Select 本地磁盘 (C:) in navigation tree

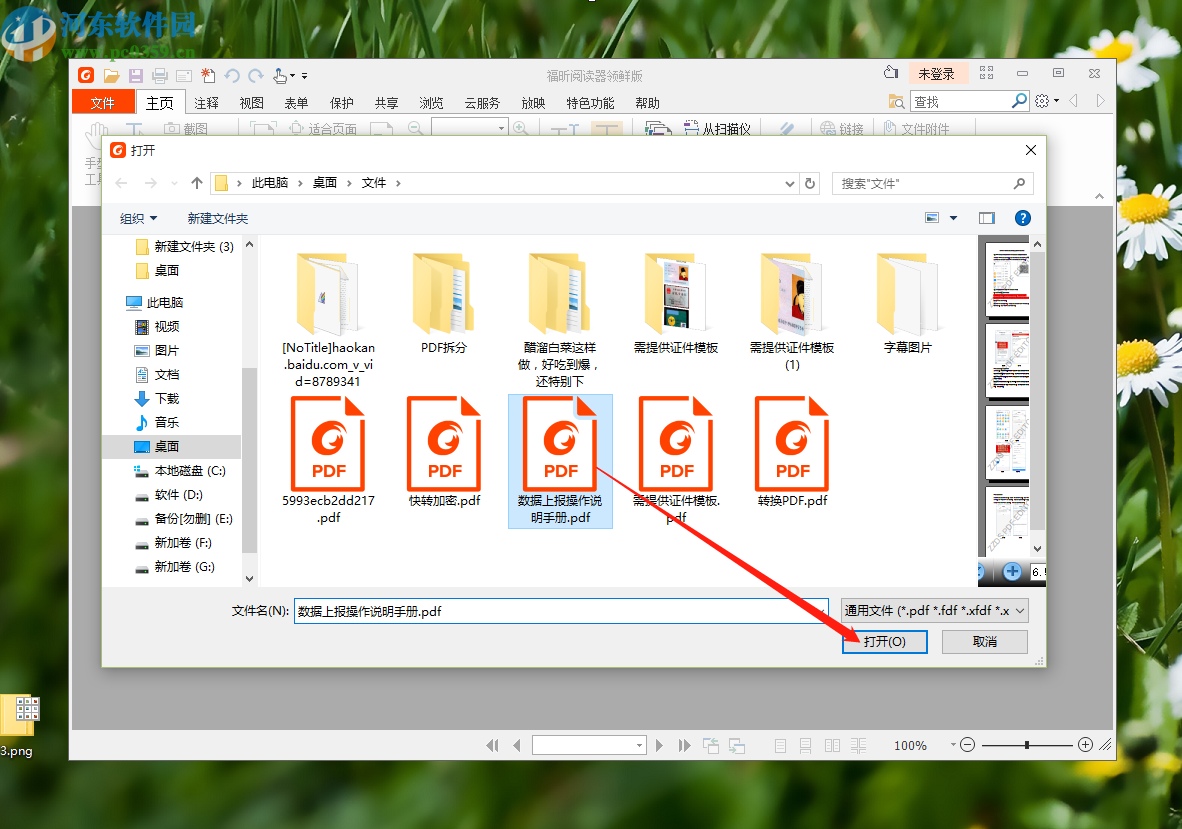pos(181,470)
